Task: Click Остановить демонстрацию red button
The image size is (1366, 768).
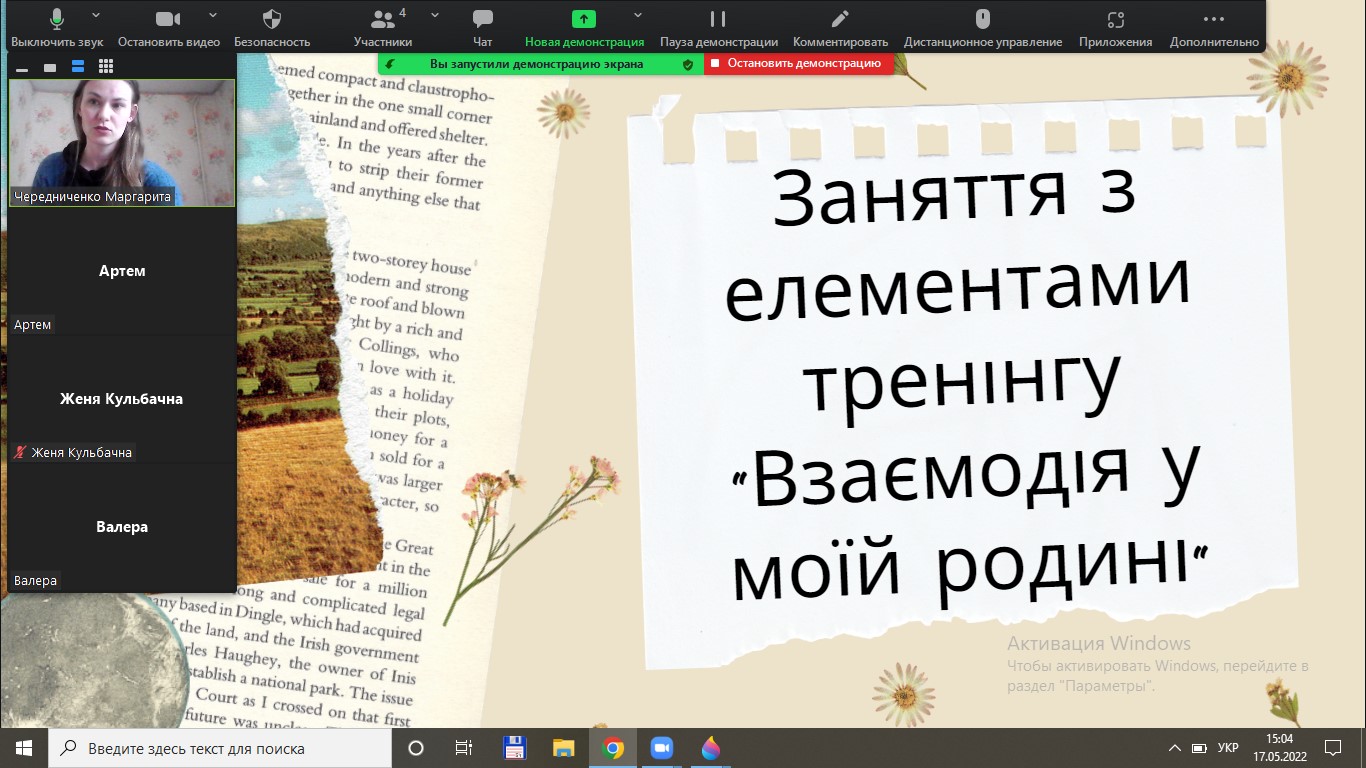Action: pos(799,63)
